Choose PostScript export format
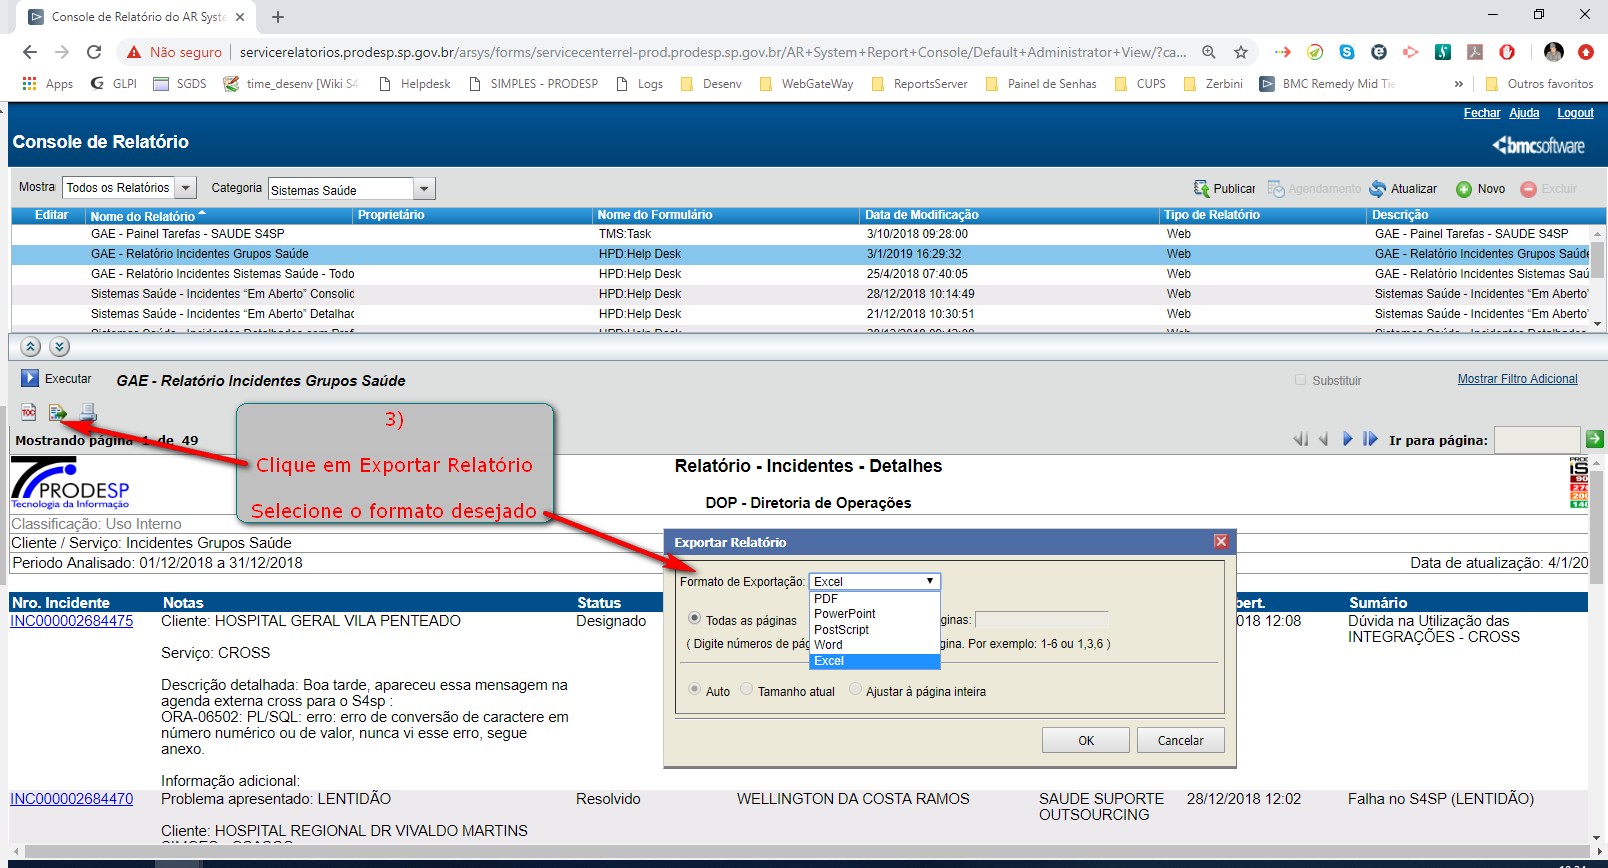This screenshot has height=868, width=1608. pos(874,630)
